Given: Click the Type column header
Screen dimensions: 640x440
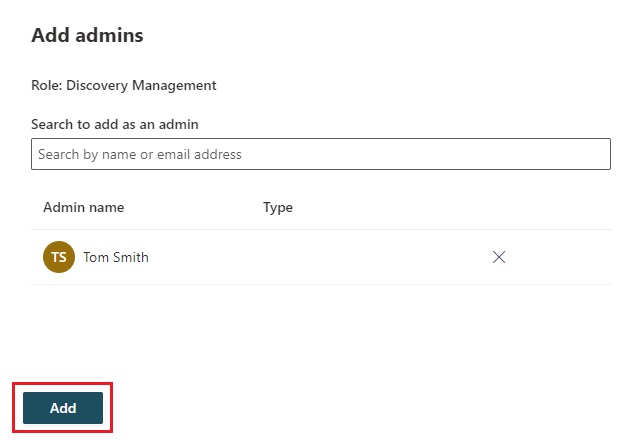Looking at the screenshot, I should coord(277,208).
